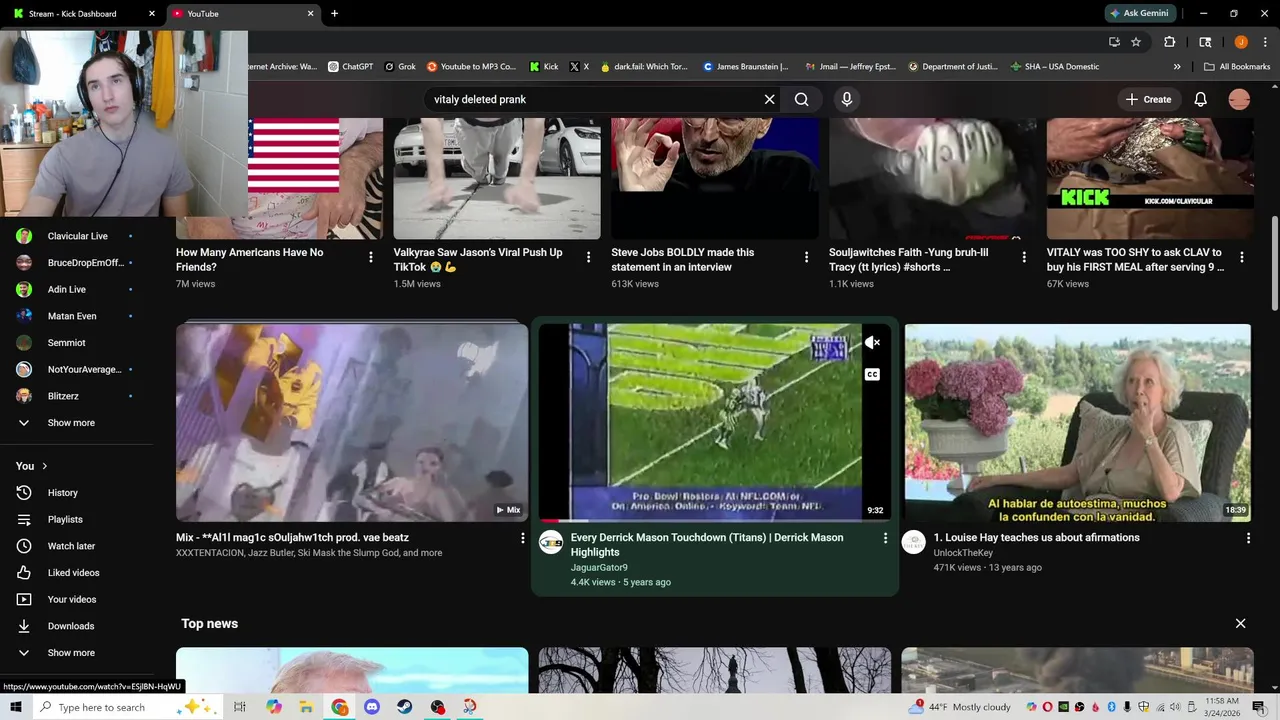Image resolution: width=1280 pixels, height=720 pixels.
Task: Open options for Valkyrae push up video
Action: click(x=588, y=257)
